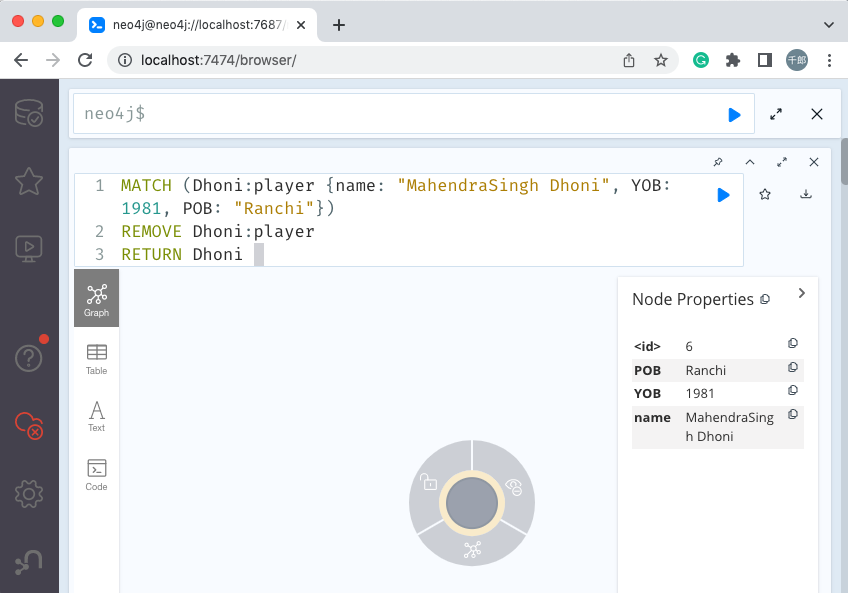Select the neo4j@neo4j://localhost:7687 tab

click(197, 25)
